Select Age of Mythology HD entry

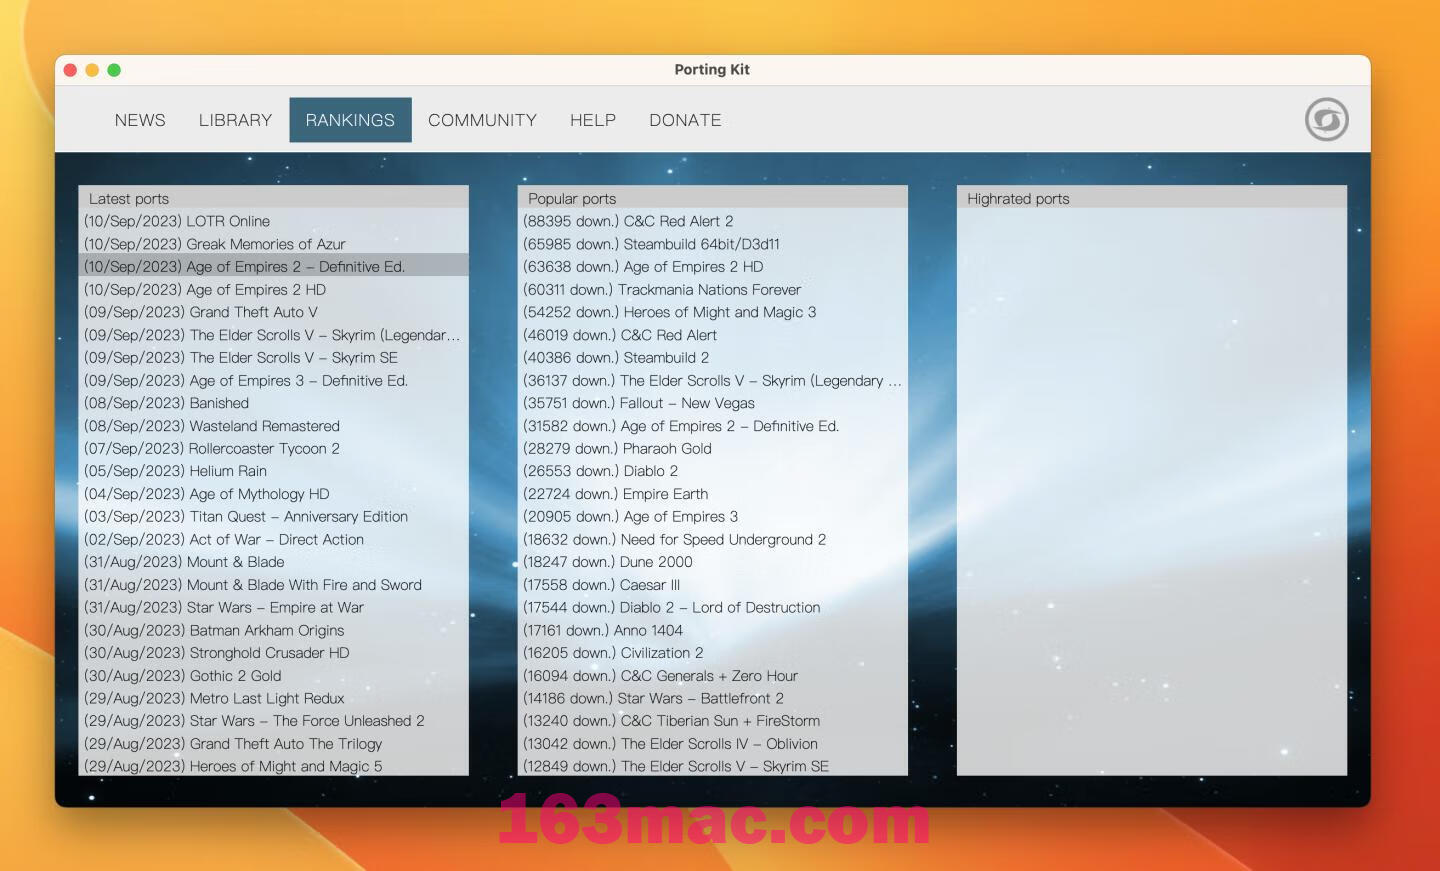coord(273,494)
